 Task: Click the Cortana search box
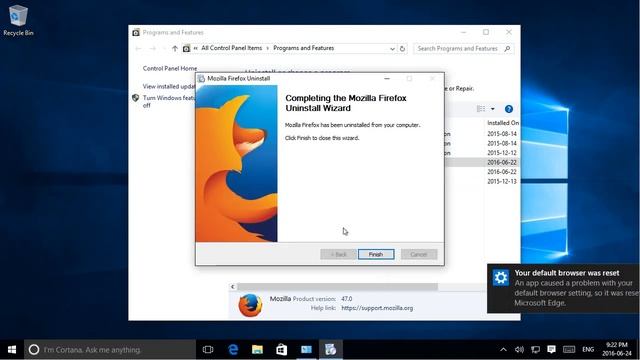(110, 349)
